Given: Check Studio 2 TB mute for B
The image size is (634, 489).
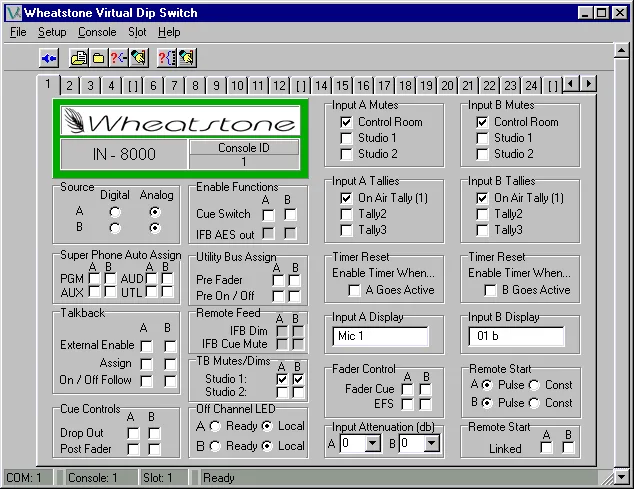Looking at the screenshot, I should pos(298,392).
